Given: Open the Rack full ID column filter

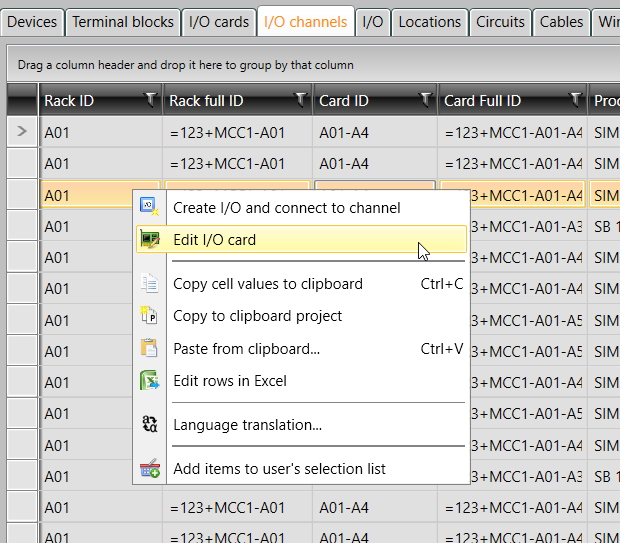Looking at the screenshot, I should click(300, 99).
